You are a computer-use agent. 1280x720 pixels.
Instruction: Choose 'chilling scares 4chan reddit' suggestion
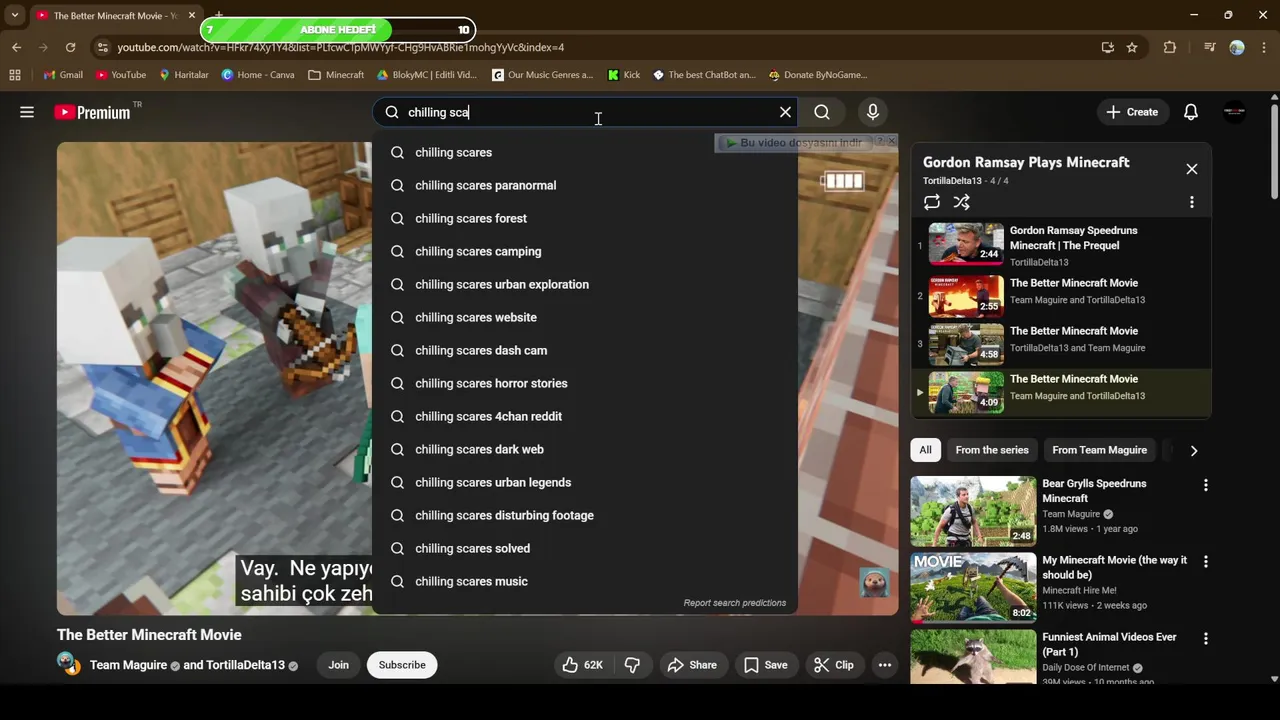pos(585,416)
